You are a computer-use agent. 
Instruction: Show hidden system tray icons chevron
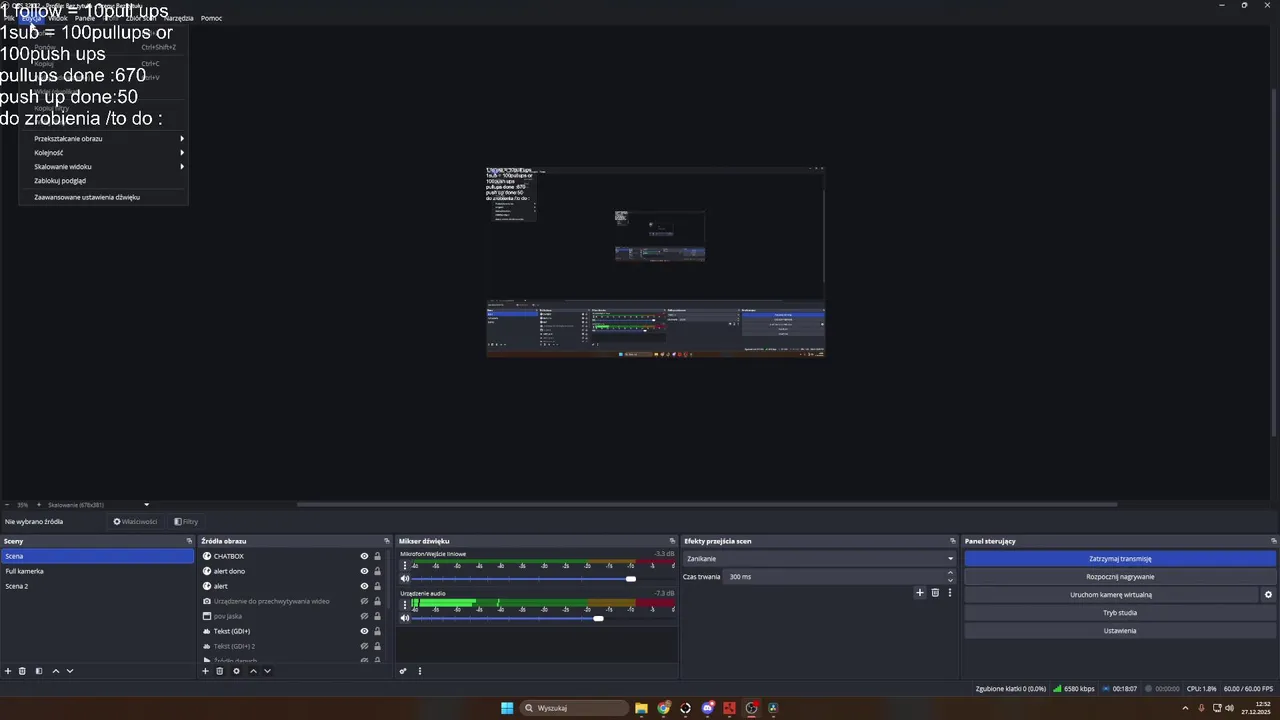[x=1187, y=708]
